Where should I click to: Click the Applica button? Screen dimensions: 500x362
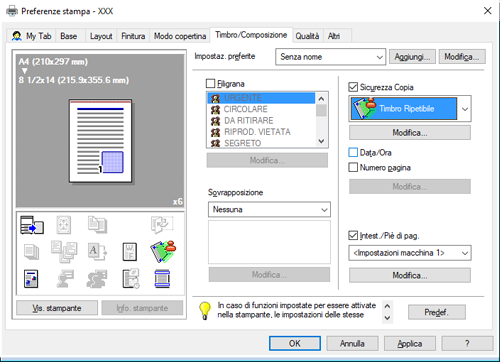[x=410, y=343]
